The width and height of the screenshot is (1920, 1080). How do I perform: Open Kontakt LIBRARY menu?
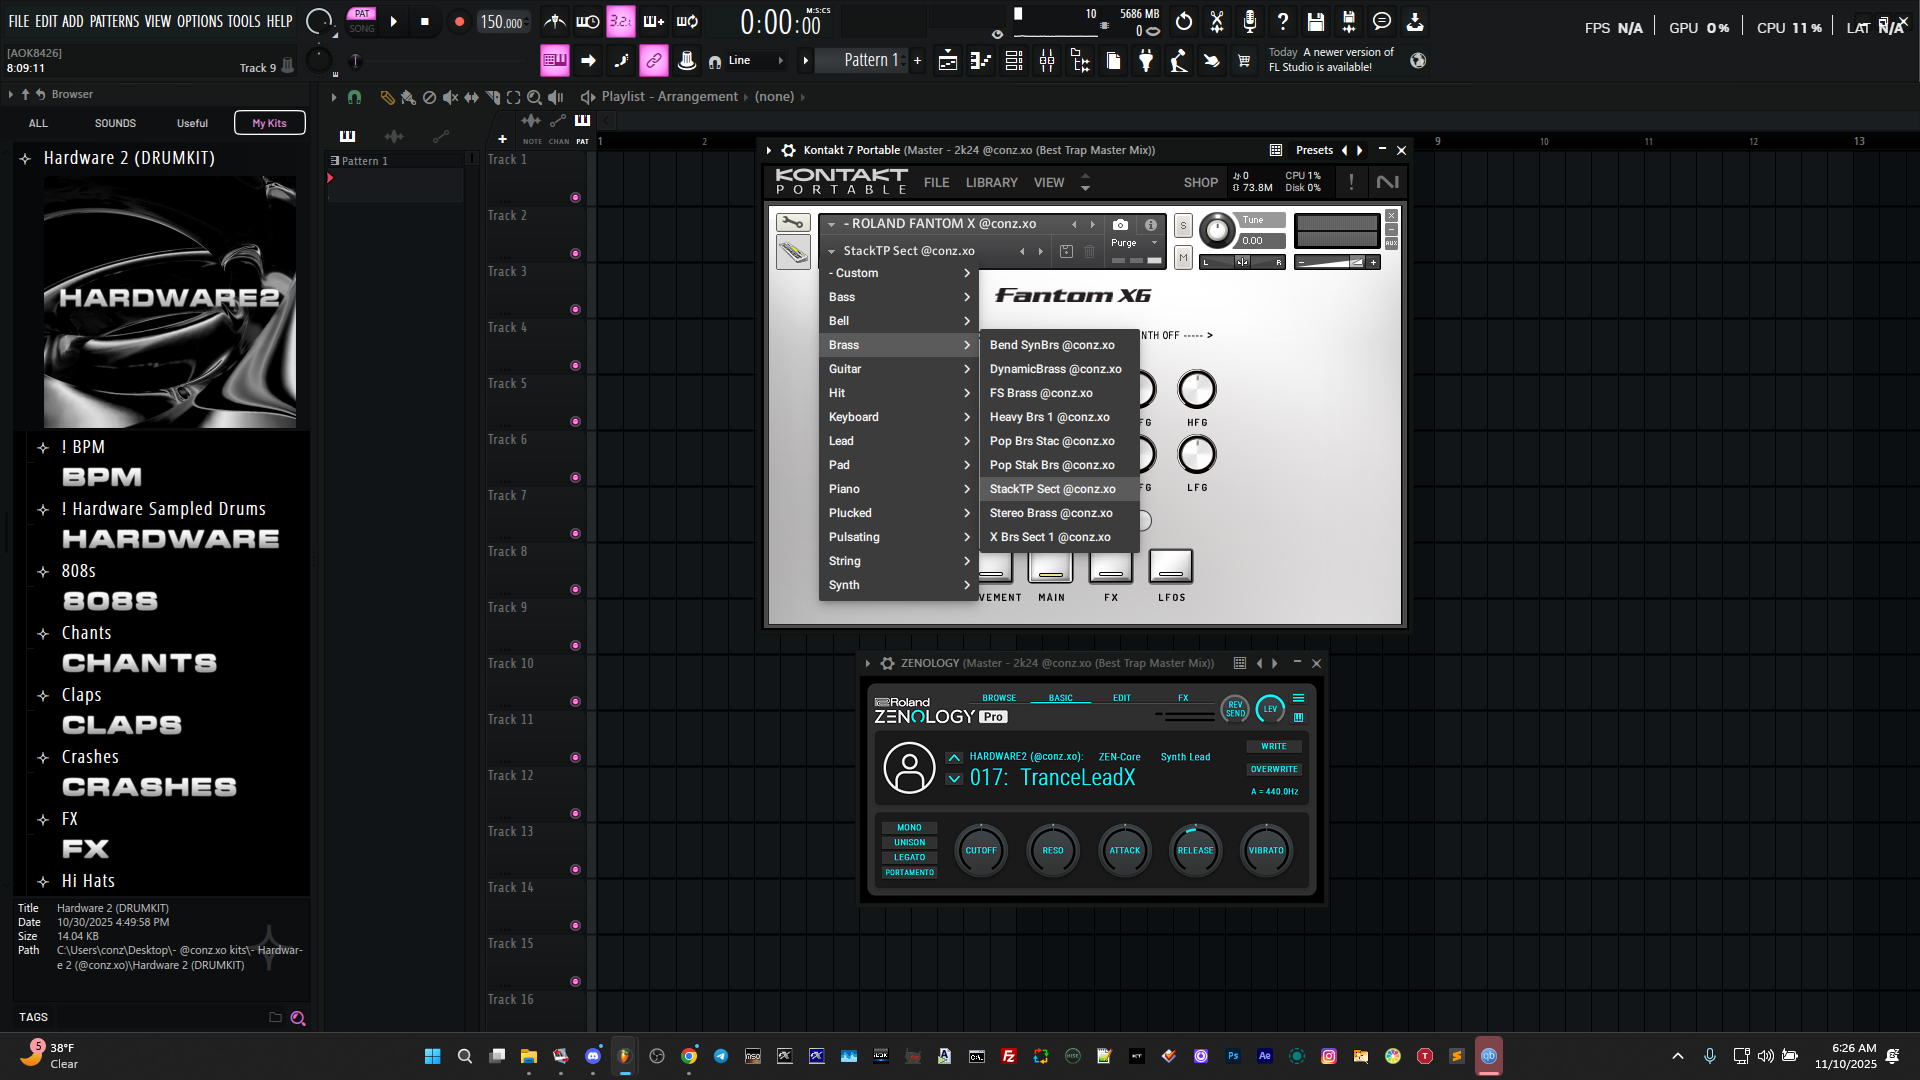tap(991, 182)
